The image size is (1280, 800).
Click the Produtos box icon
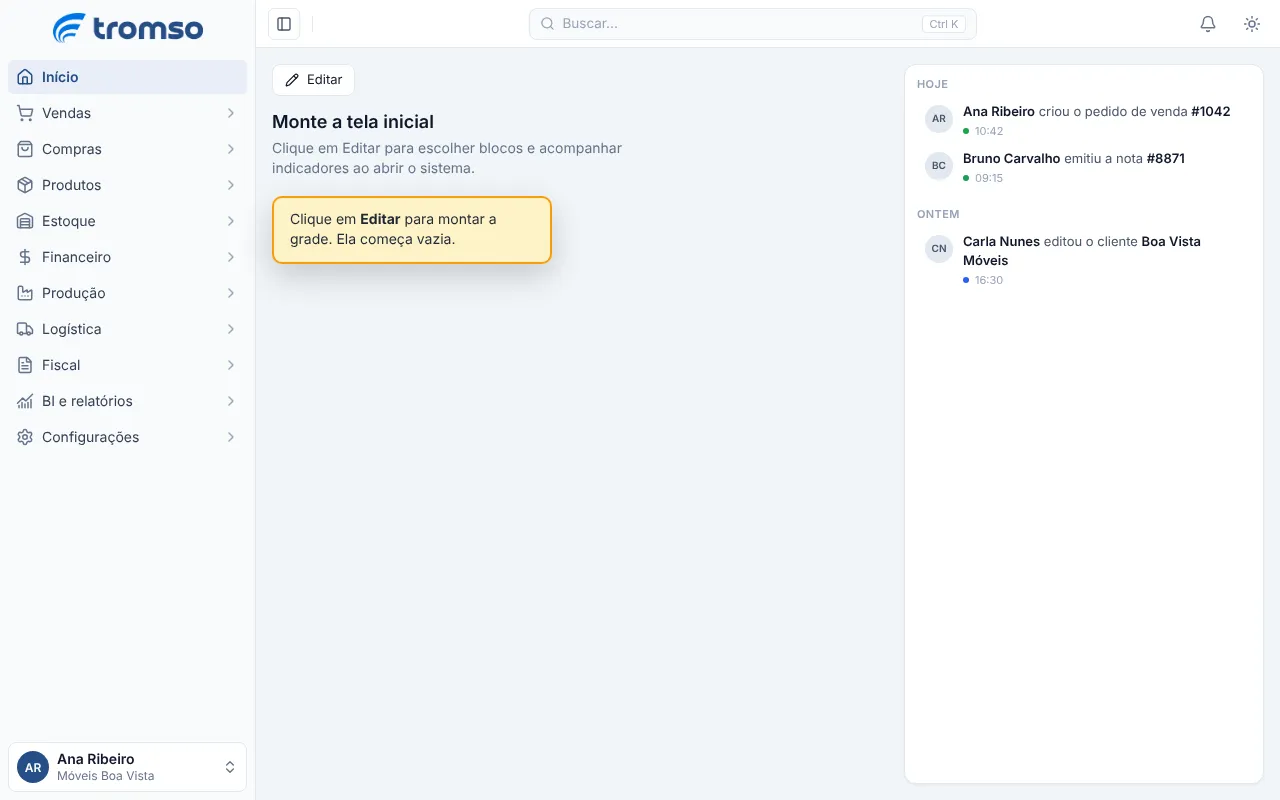pyautogui.click(x=25, y=185)
